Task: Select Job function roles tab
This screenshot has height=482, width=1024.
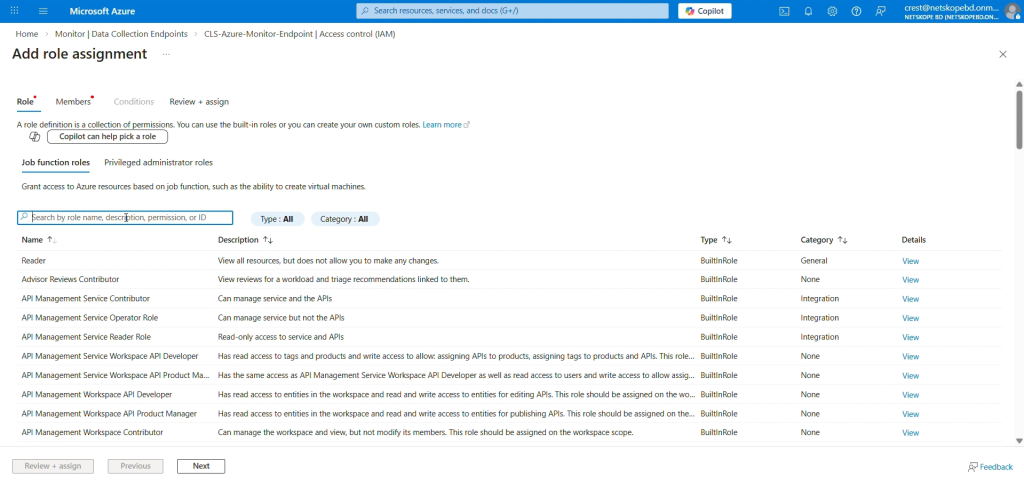Action: click(56, 163)
